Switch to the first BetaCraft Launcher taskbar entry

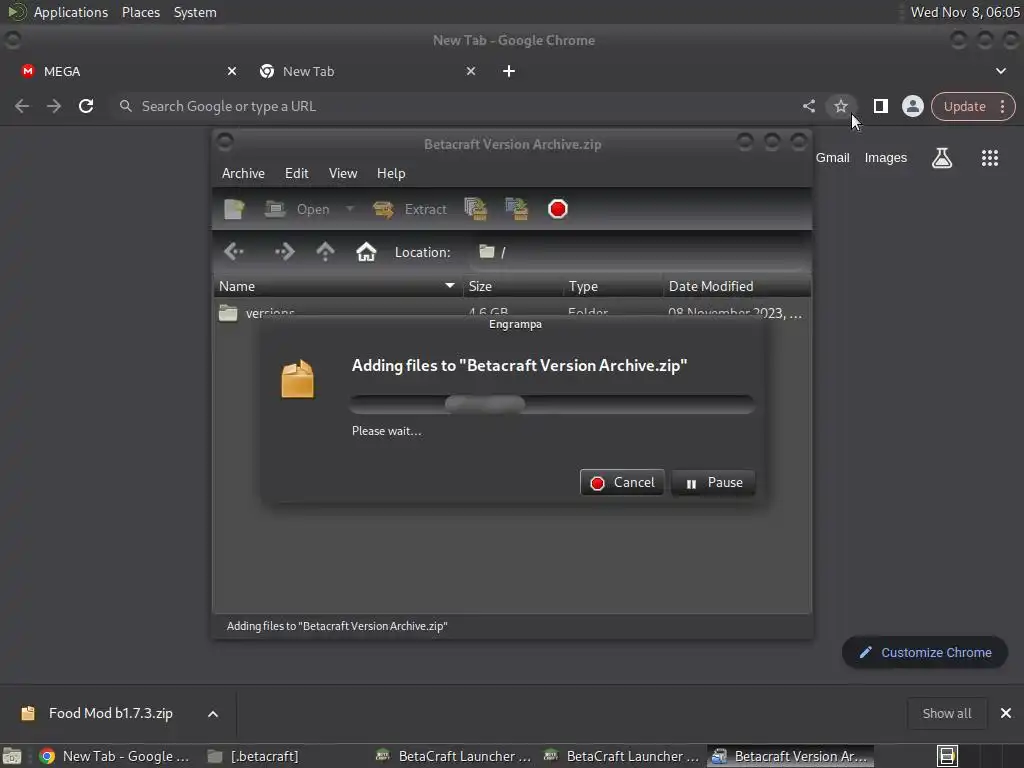[455, 756]
